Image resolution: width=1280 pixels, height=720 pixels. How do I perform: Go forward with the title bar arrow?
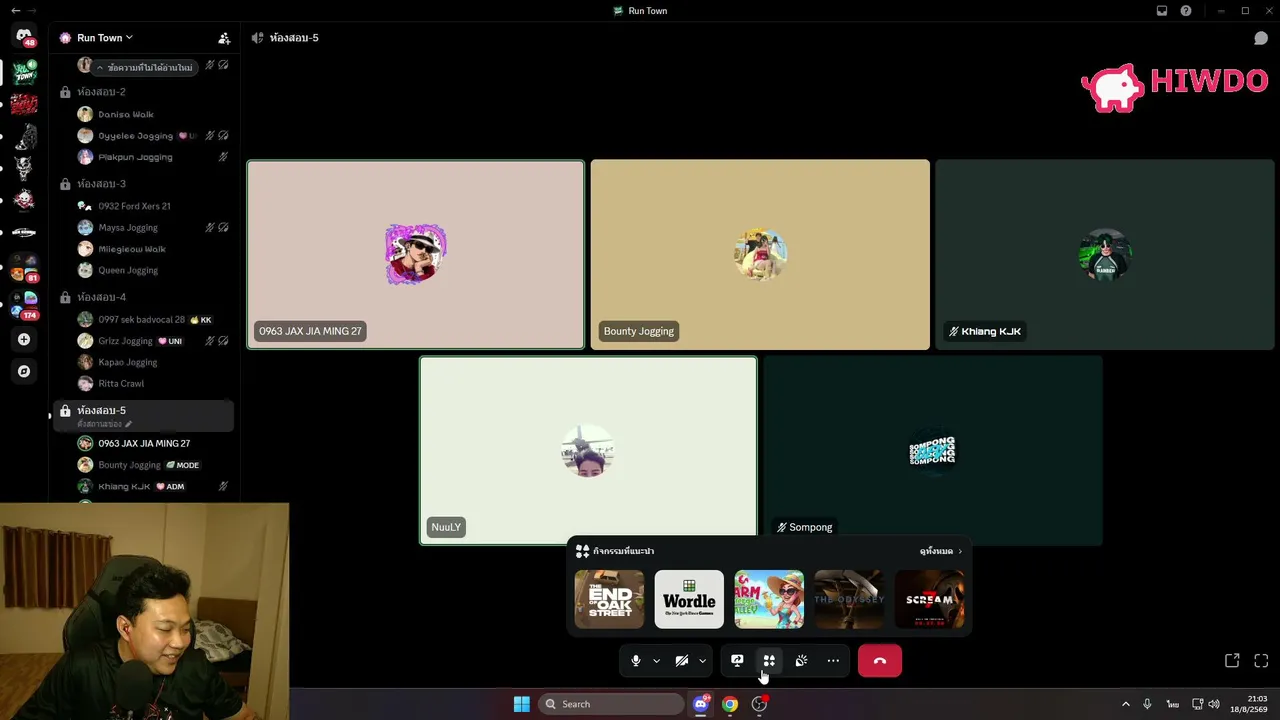click(x=31, y=11)
